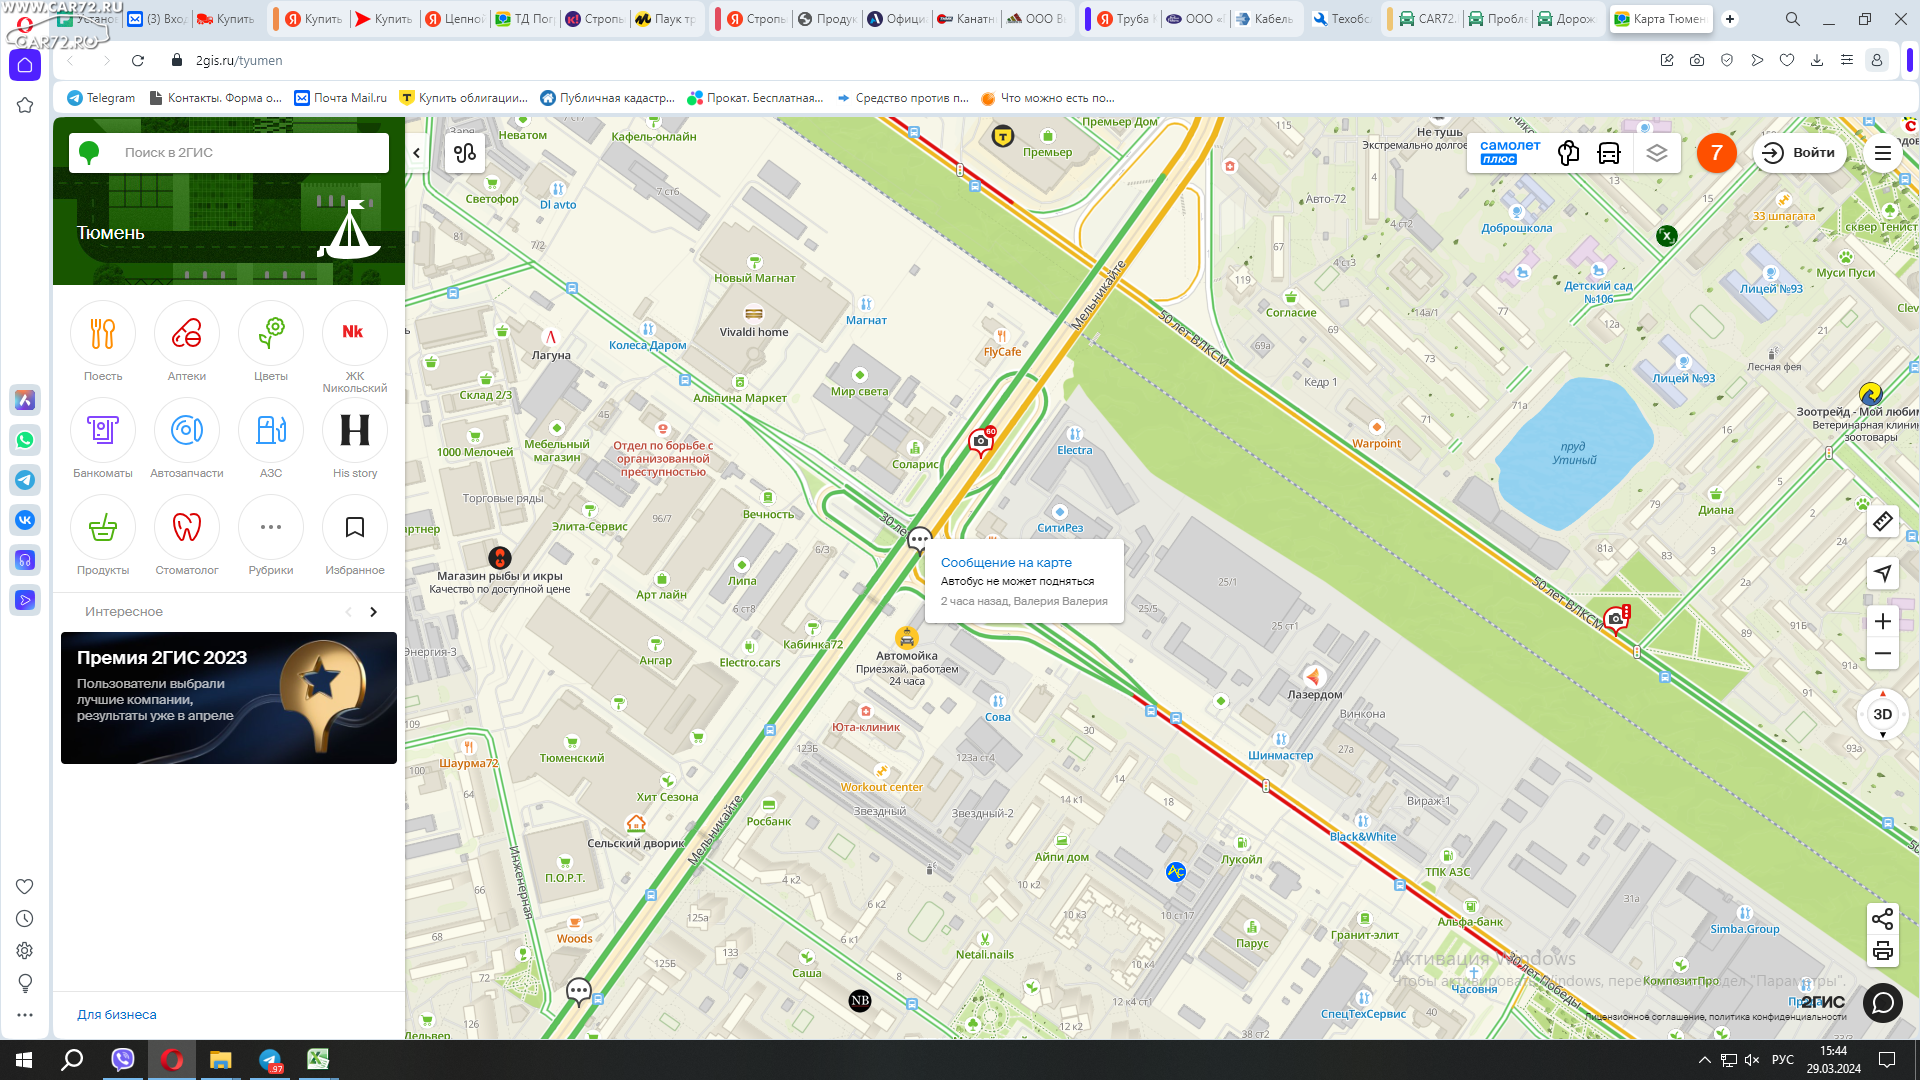1920x1080 pixels.
Task: Click the Пруд Утиный label on map
Action: (1574, 453)
